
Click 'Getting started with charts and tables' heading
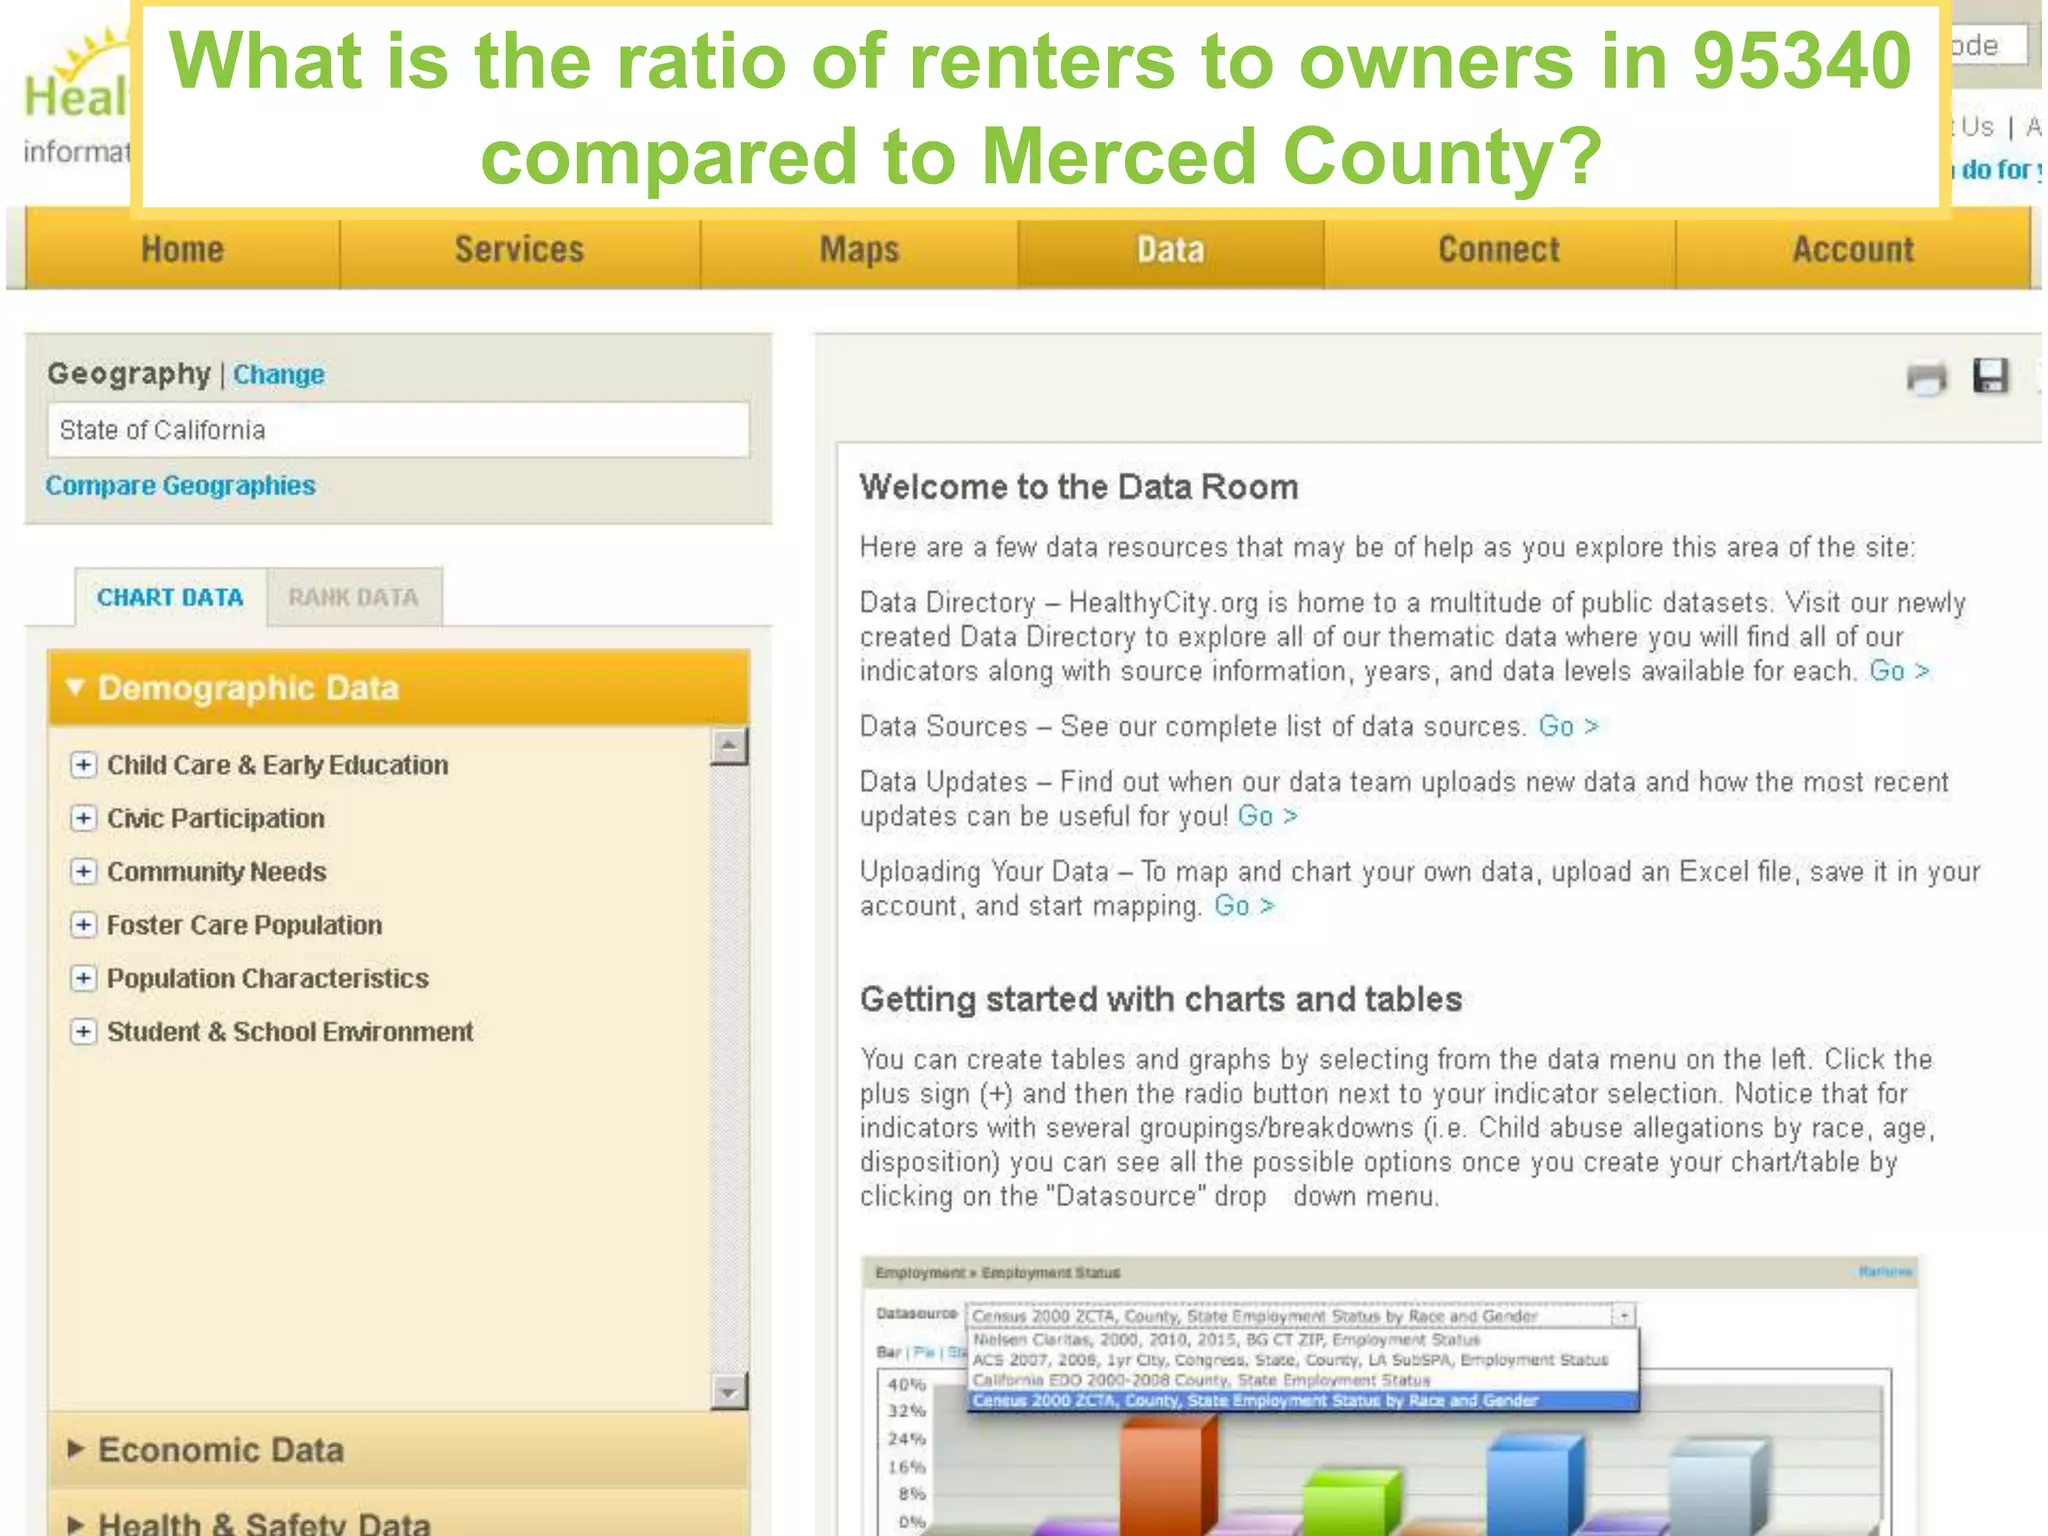(1161, 999)
